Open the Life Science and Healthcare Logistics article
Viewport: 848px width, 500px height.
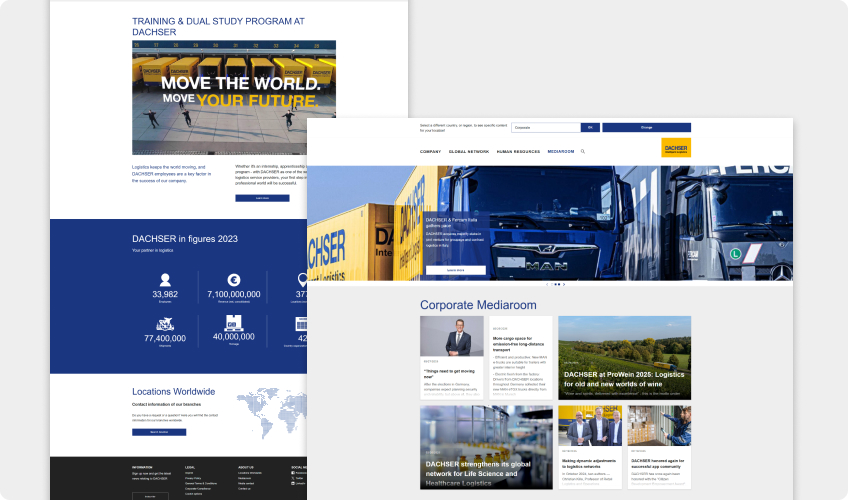(485, 447)
